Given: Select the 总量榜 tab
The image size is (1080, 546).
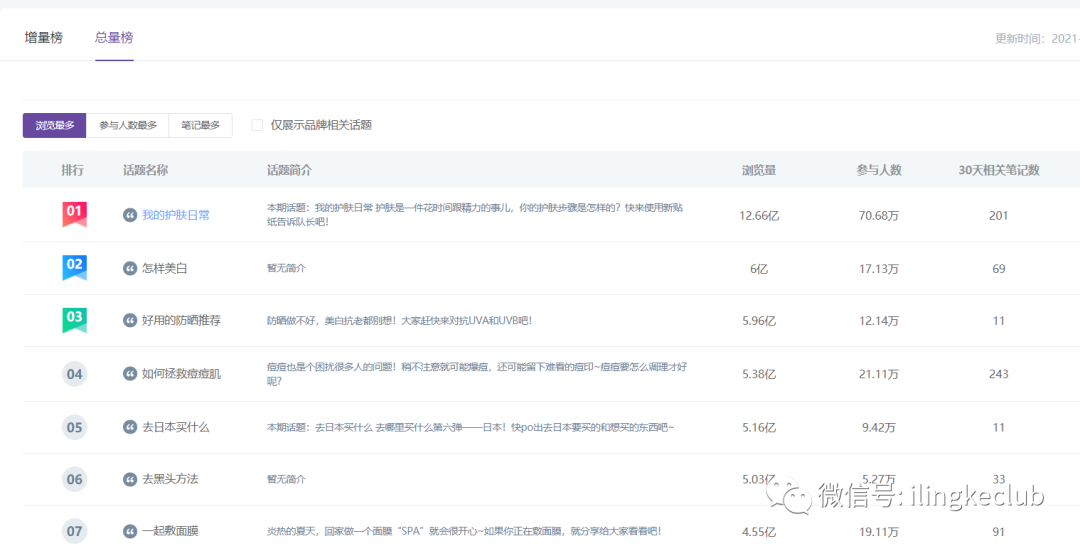Looking at the screenshot, I should 114,38.
